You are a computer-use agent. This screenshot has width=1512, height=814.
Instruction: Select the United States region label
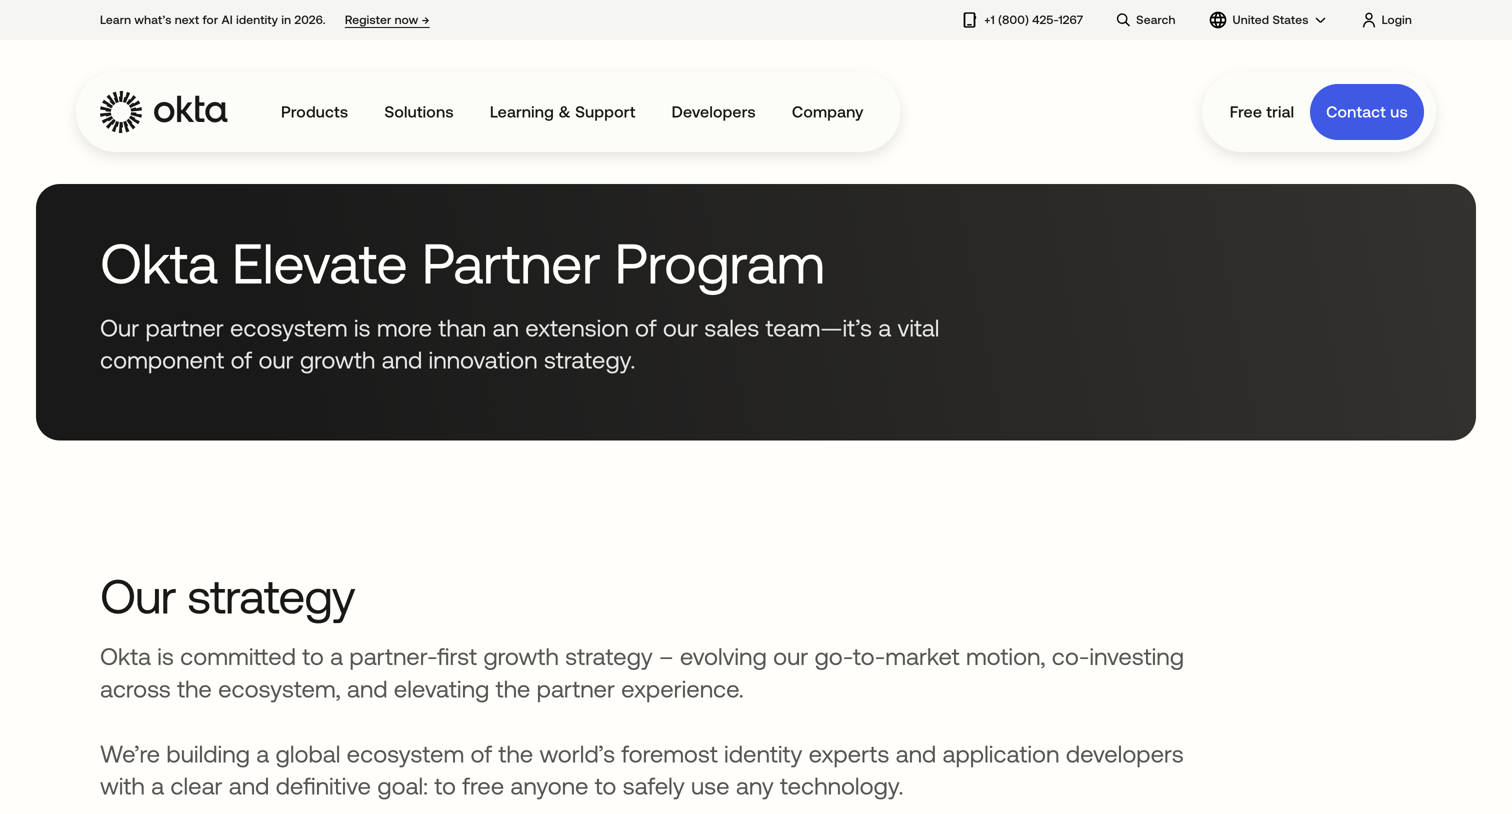pos(1269,20)
